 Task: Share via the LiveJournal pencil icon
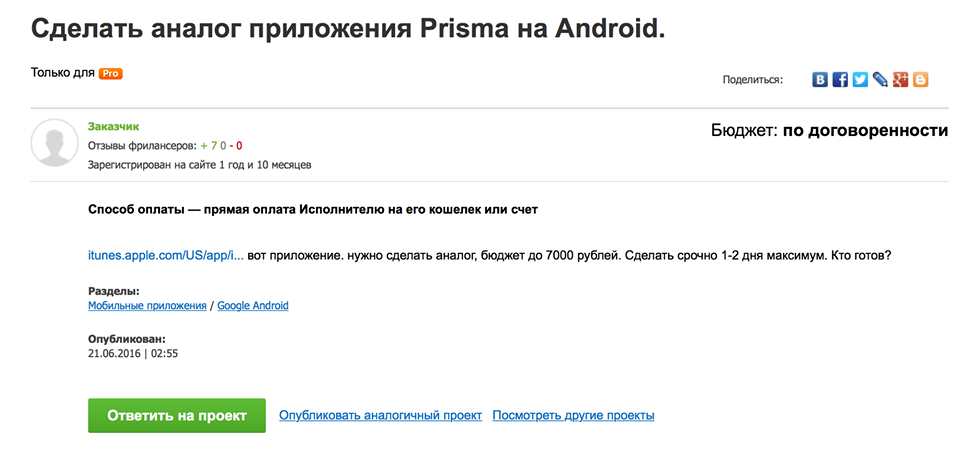[x=880, y=79]
